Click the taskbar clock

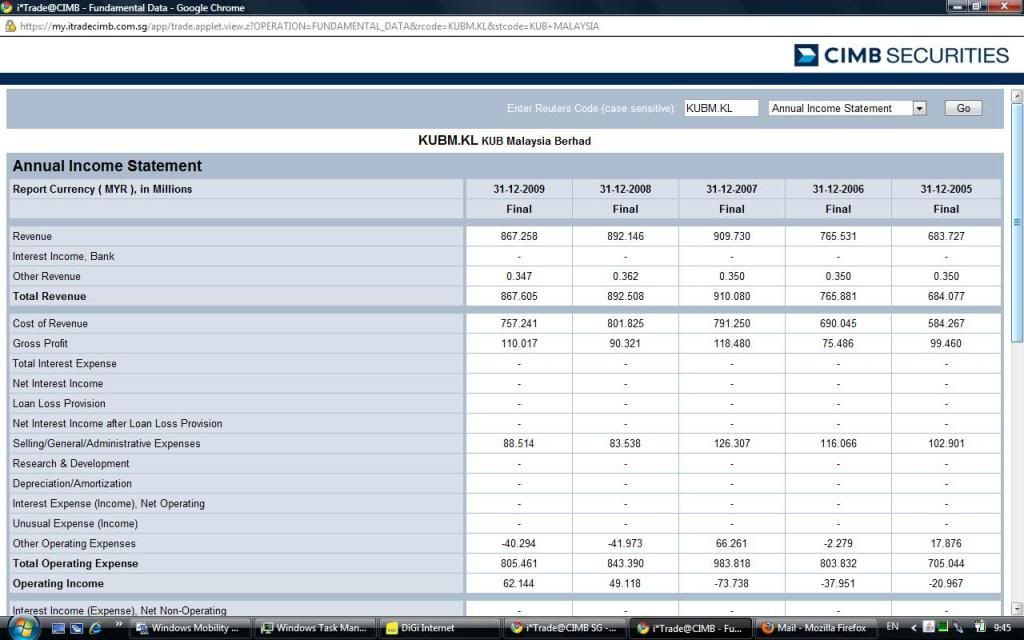pyautogui.click(x=1002, y=627)
